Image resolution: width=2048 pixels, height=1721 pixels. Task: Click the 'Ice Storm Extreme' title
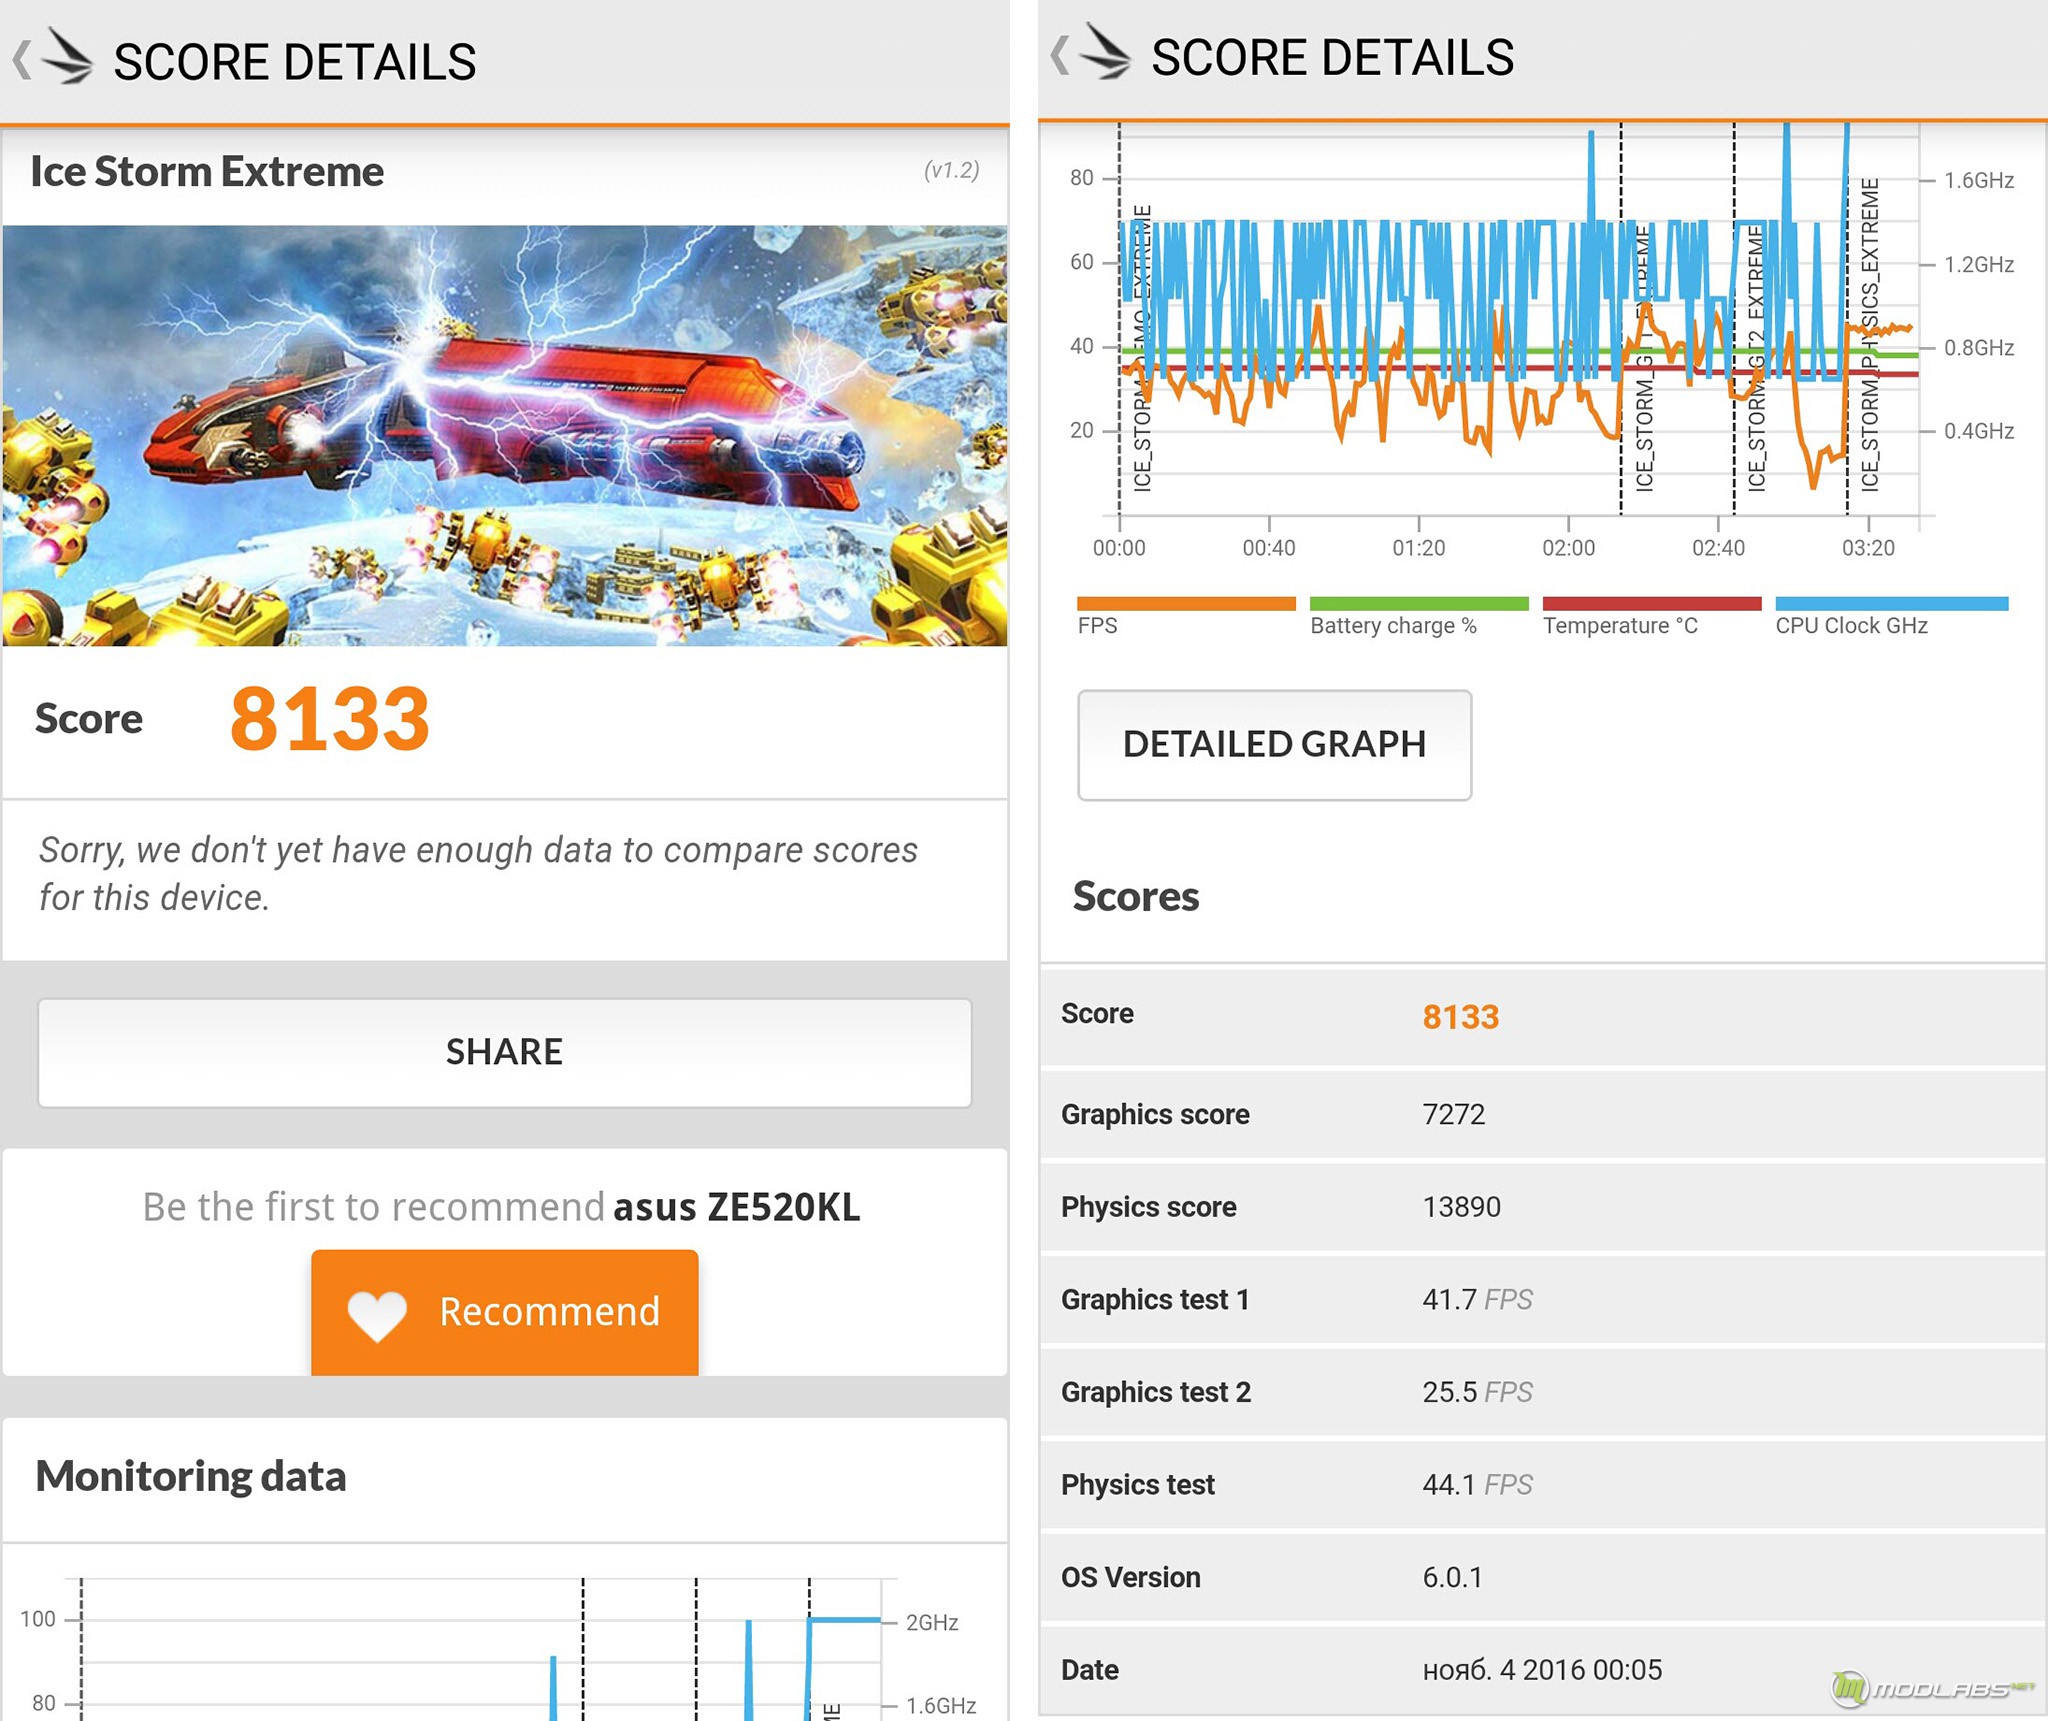coord(207,172)
